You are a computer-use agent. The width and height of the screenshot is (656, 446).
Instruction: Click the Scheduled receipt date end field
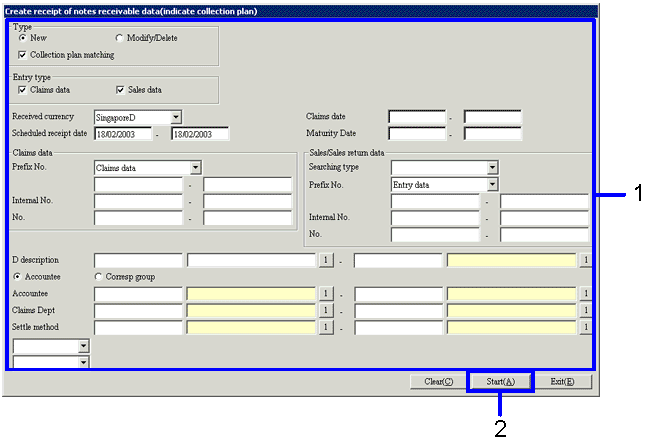click(200, 134)
